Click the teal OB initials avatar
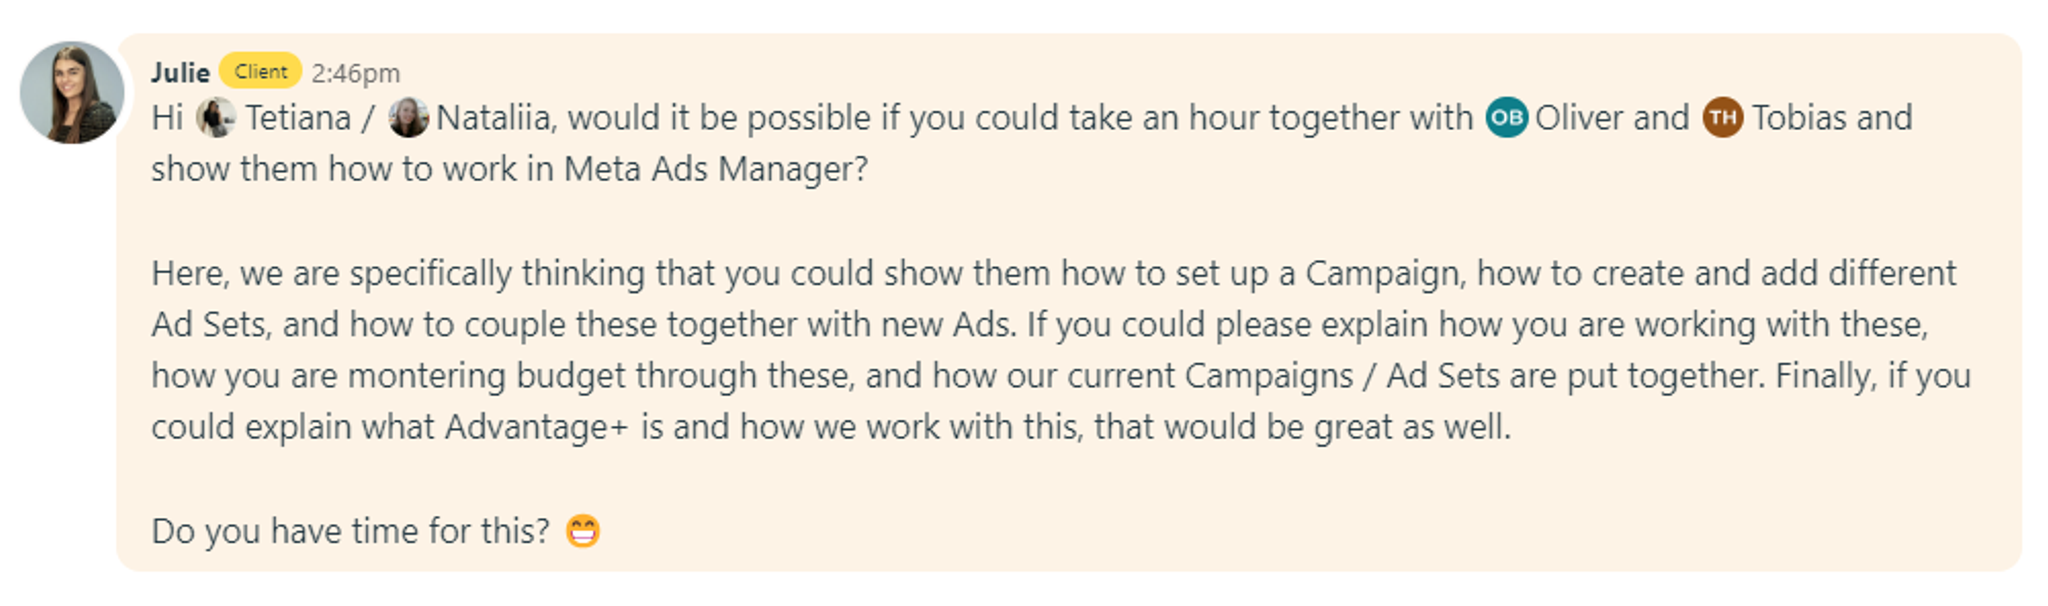Image resolution: width=2048 pixels, height=606 pixels. (1506, 118)
